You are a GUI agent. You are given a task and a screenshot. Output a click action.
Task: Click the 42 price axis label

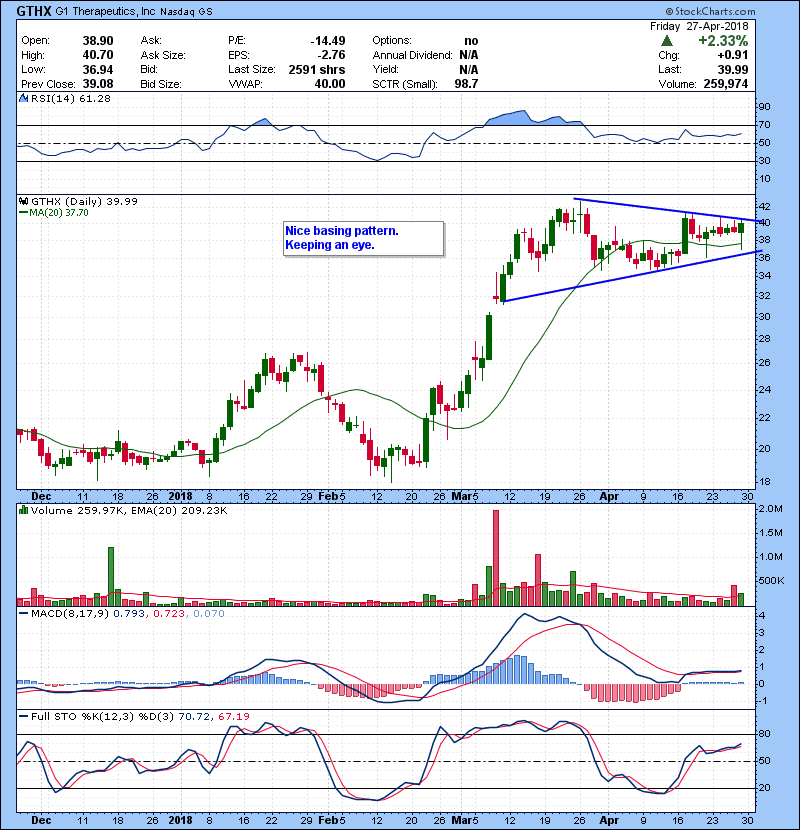tap(765, 206)
